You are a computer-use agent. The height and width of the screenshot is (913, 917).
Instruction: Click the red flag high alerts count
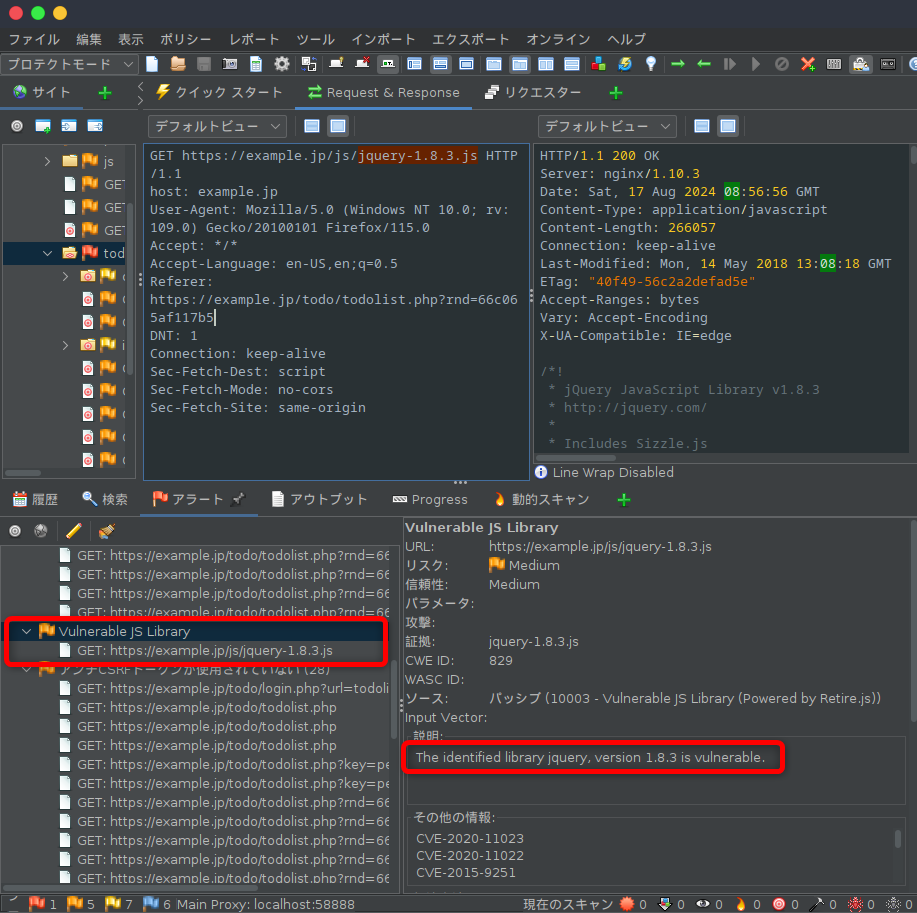[43, 904]
